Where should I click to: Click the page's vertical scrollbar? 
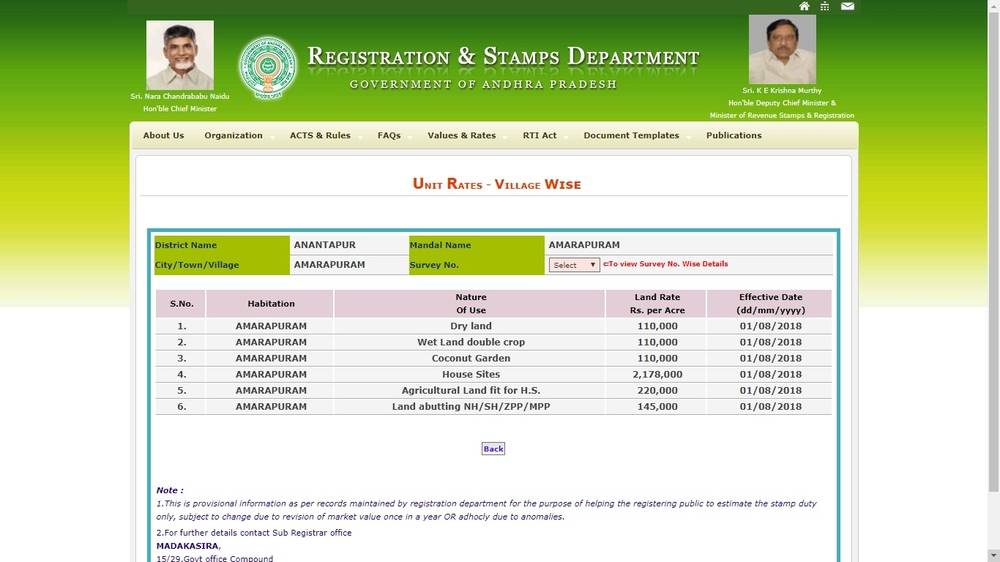tap(993, 252)
